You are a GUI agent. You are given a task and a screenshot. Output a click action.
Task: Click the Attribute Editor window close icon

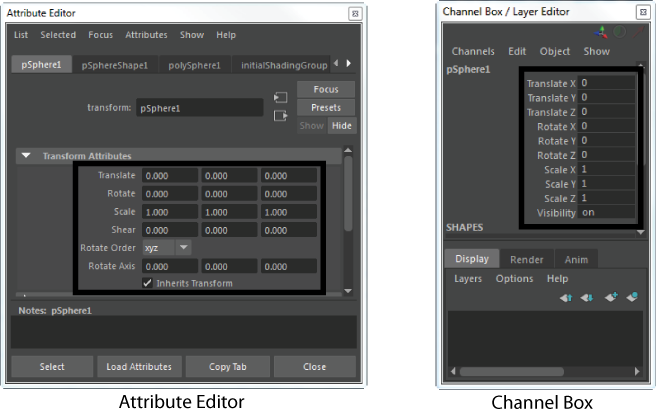[355, 13]
